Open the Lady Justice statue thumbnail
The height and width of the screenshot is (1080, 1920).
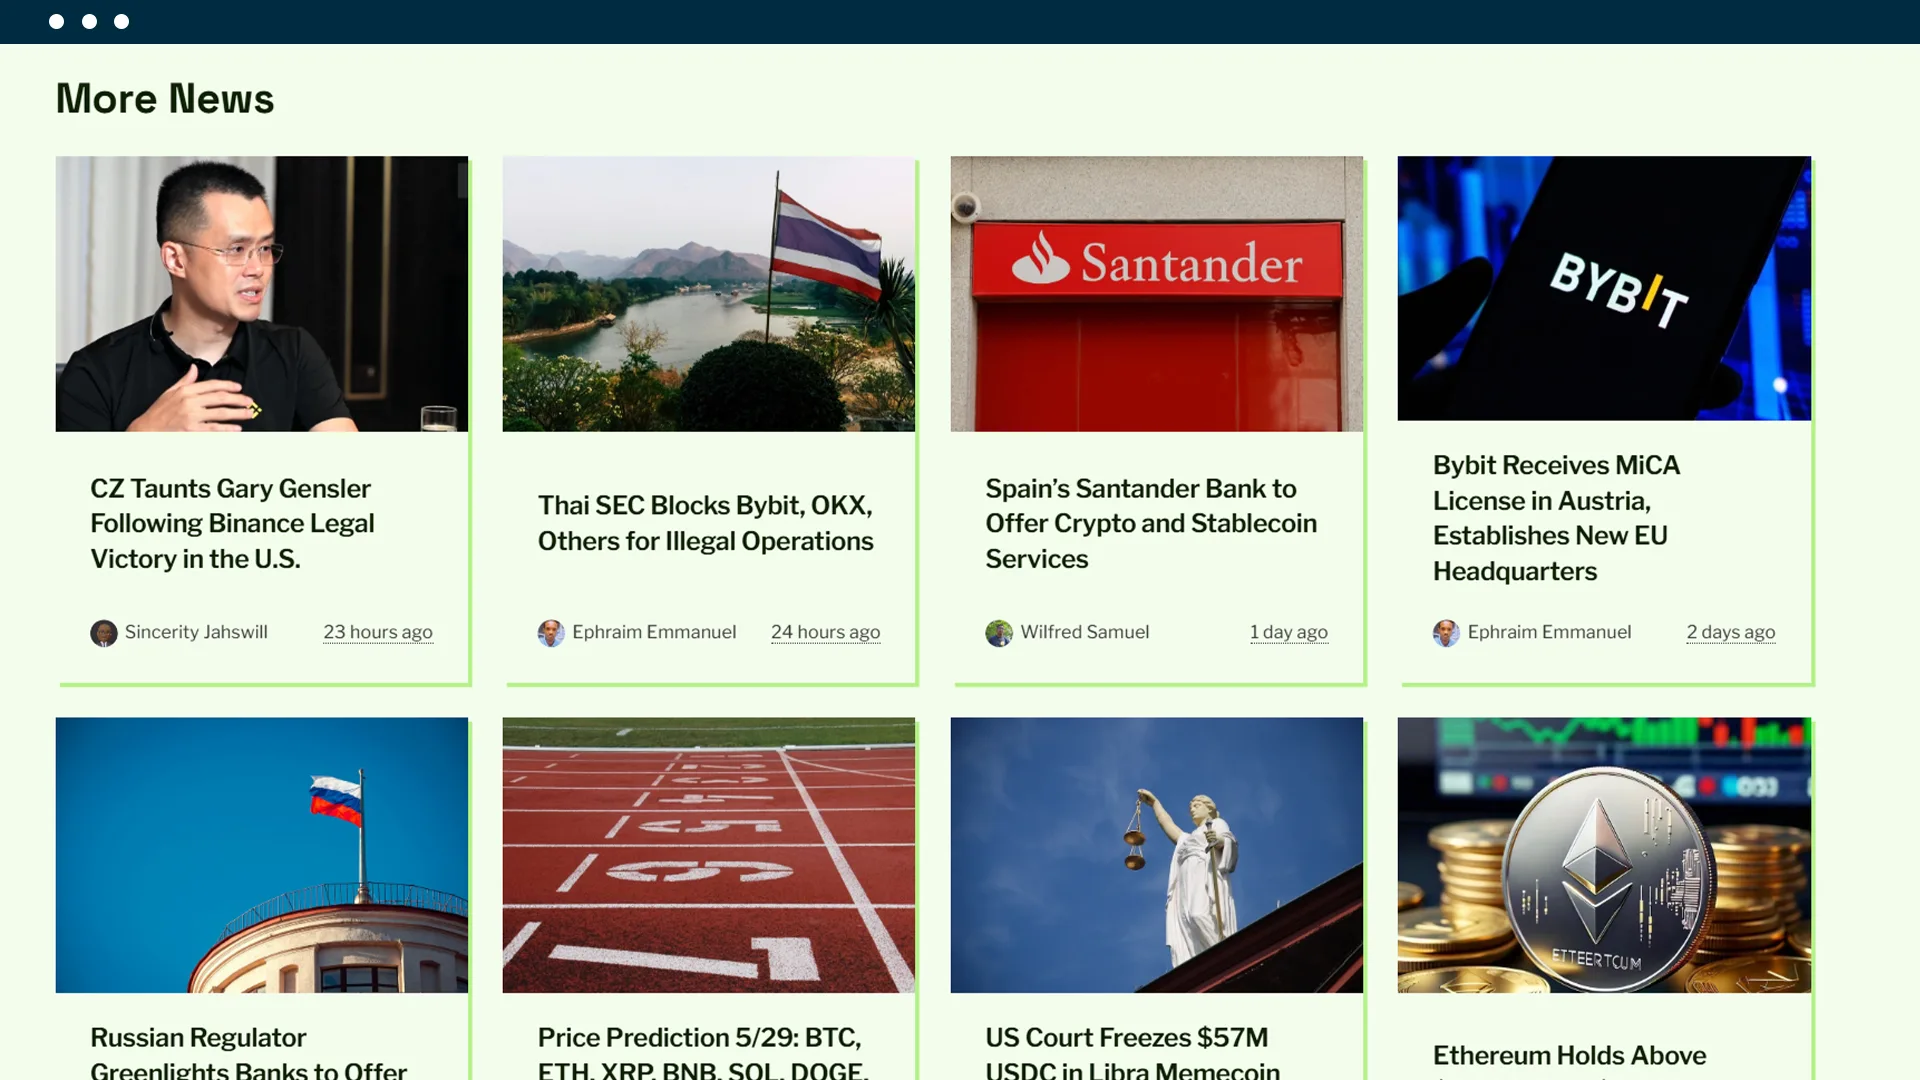pyautogui.click(x=1157, y=855)
